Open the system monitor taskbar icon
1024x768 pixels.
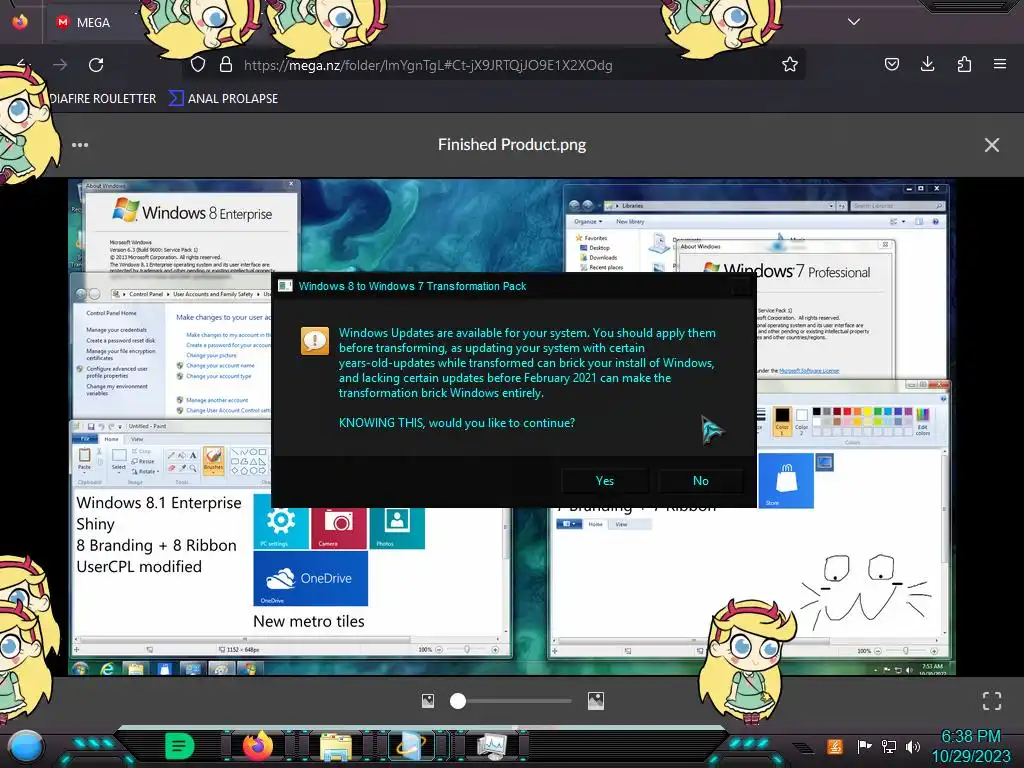coord(492,746)
